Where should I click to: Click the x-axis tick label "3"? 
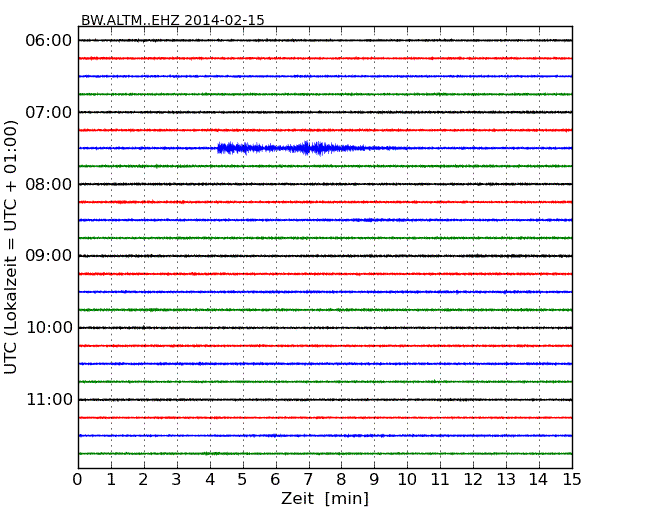[177, 480]
